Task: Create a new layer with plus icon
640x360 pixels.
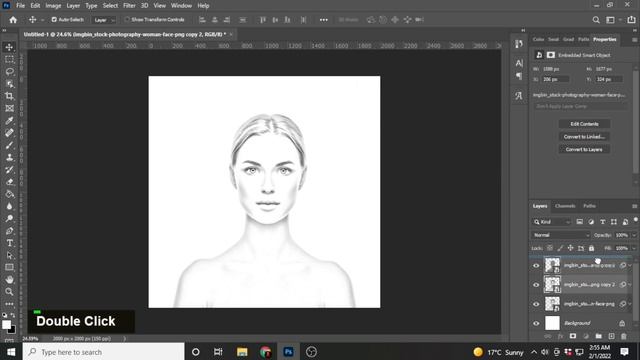Action: pos(611,336)
